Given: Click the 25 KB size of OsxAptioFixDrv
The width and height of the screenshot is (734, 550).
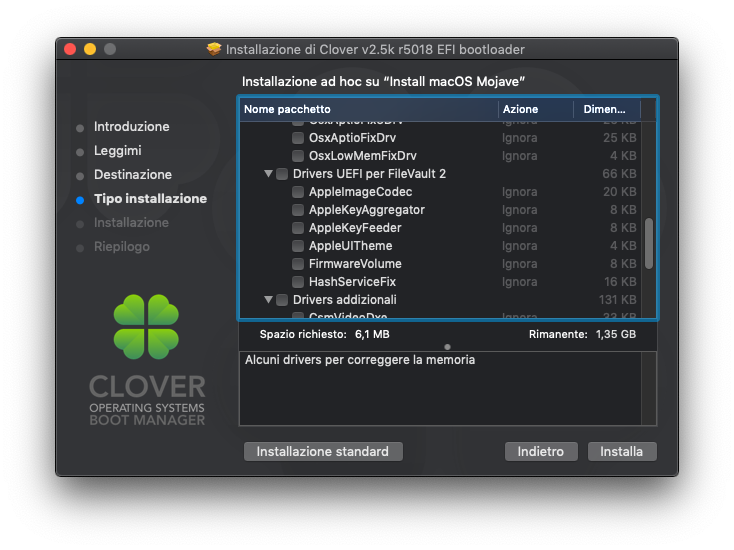Looking at the screenshot, I should pyautogui.click(x=620, y=138).
